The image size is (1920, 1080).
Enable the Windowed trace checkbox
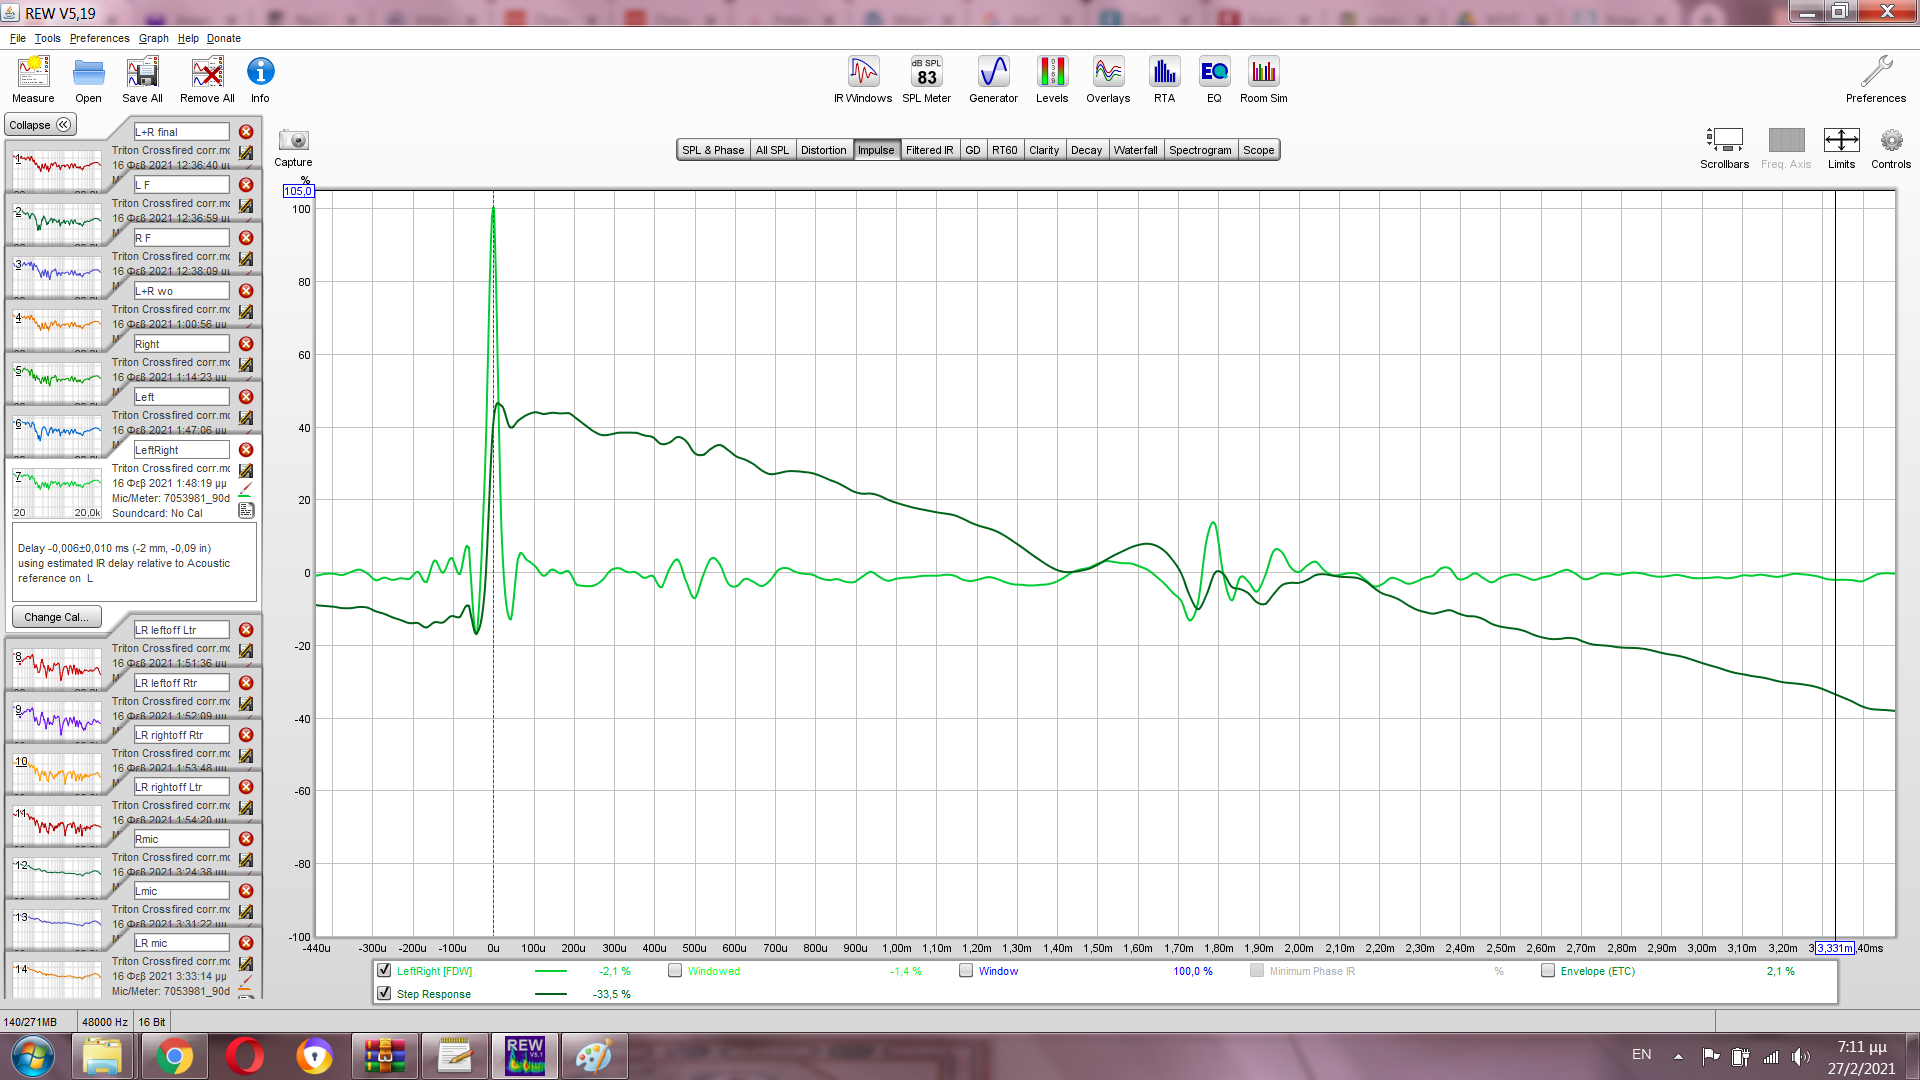coord(675,970)
